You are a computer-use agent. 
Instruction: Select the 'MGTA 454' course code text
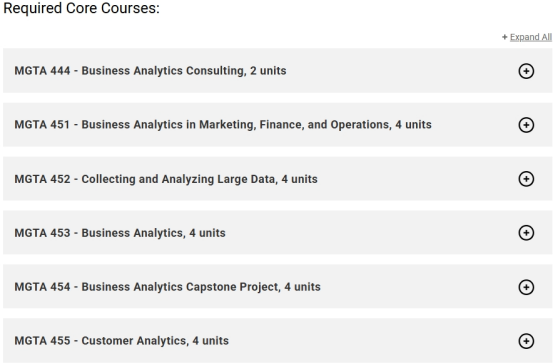[x=42, y=287]
